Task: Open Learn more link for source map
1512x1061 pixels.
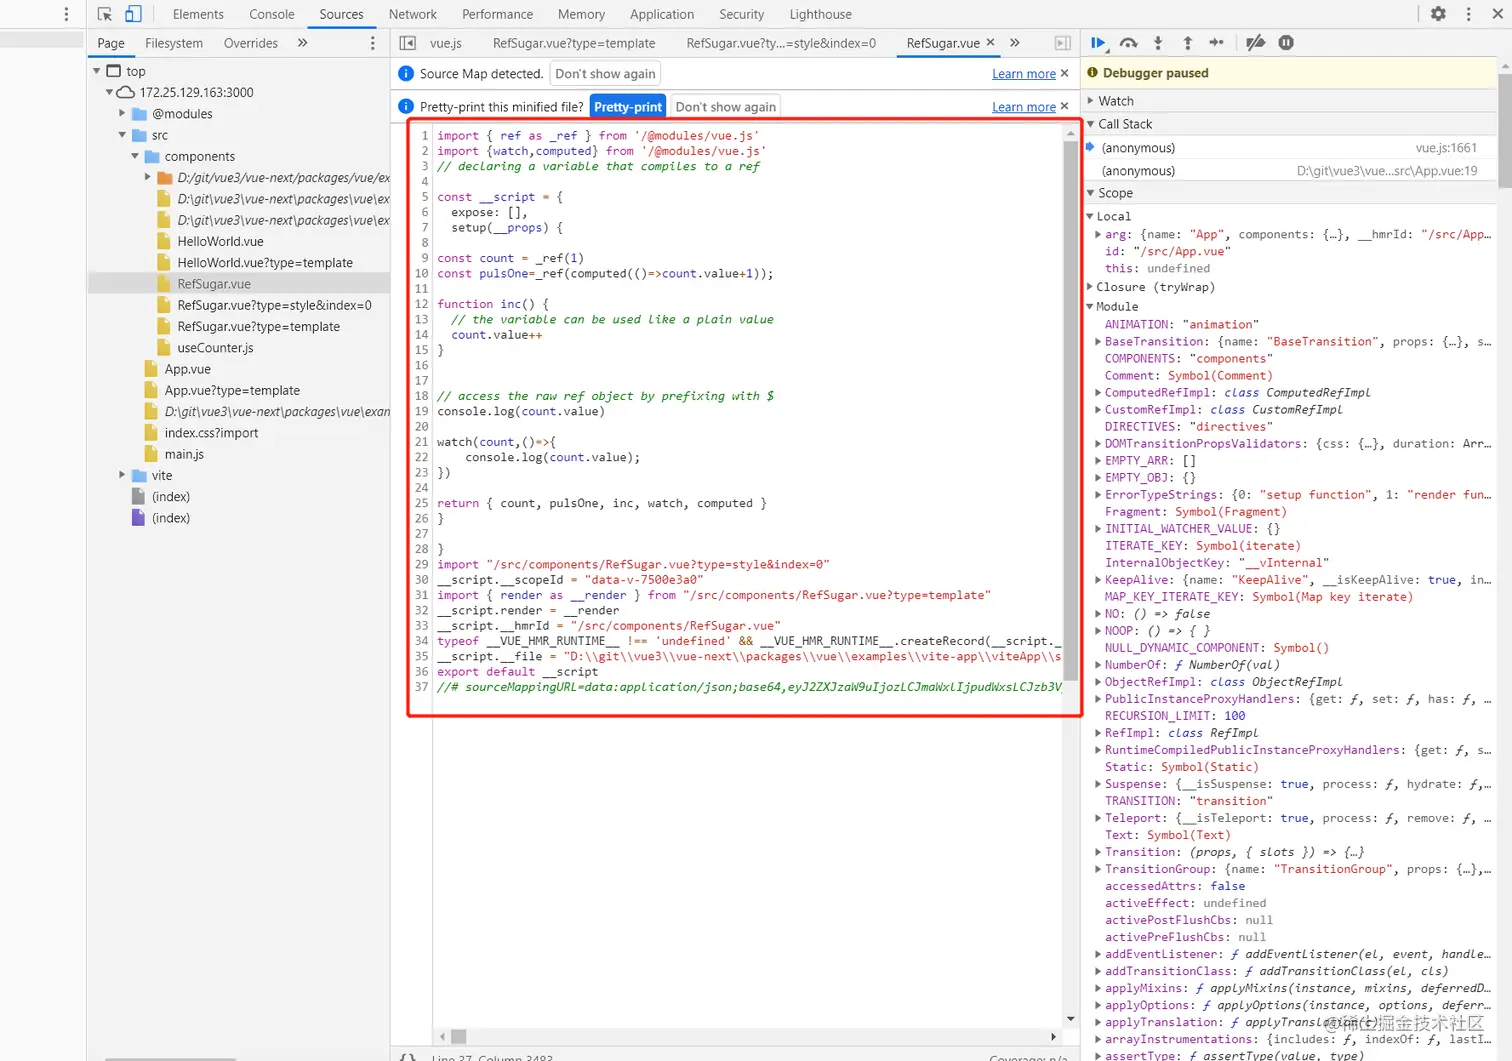Action: click(1023, 74)
